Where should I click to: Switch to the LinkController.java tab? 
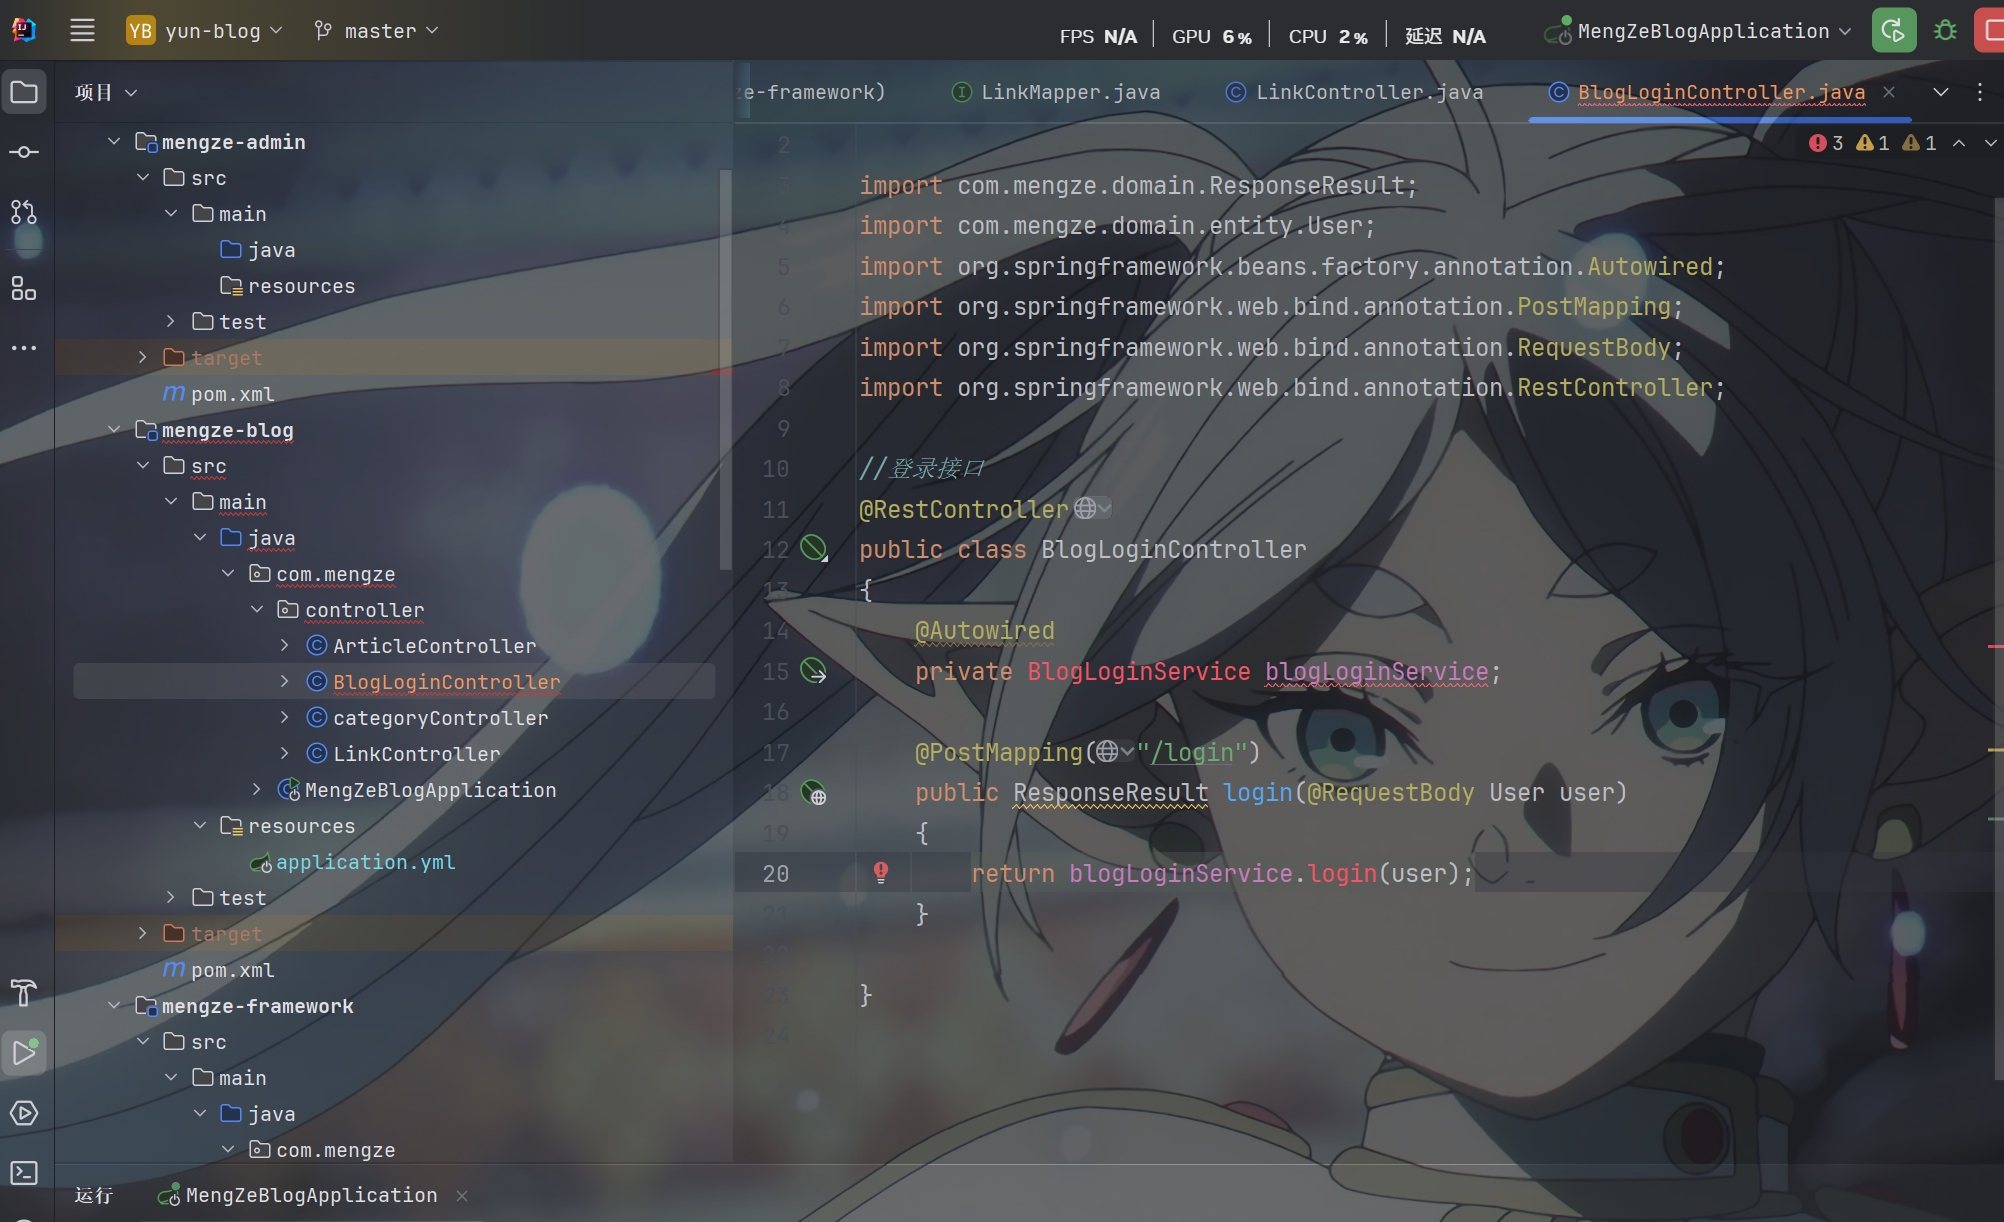(1367, 92)
